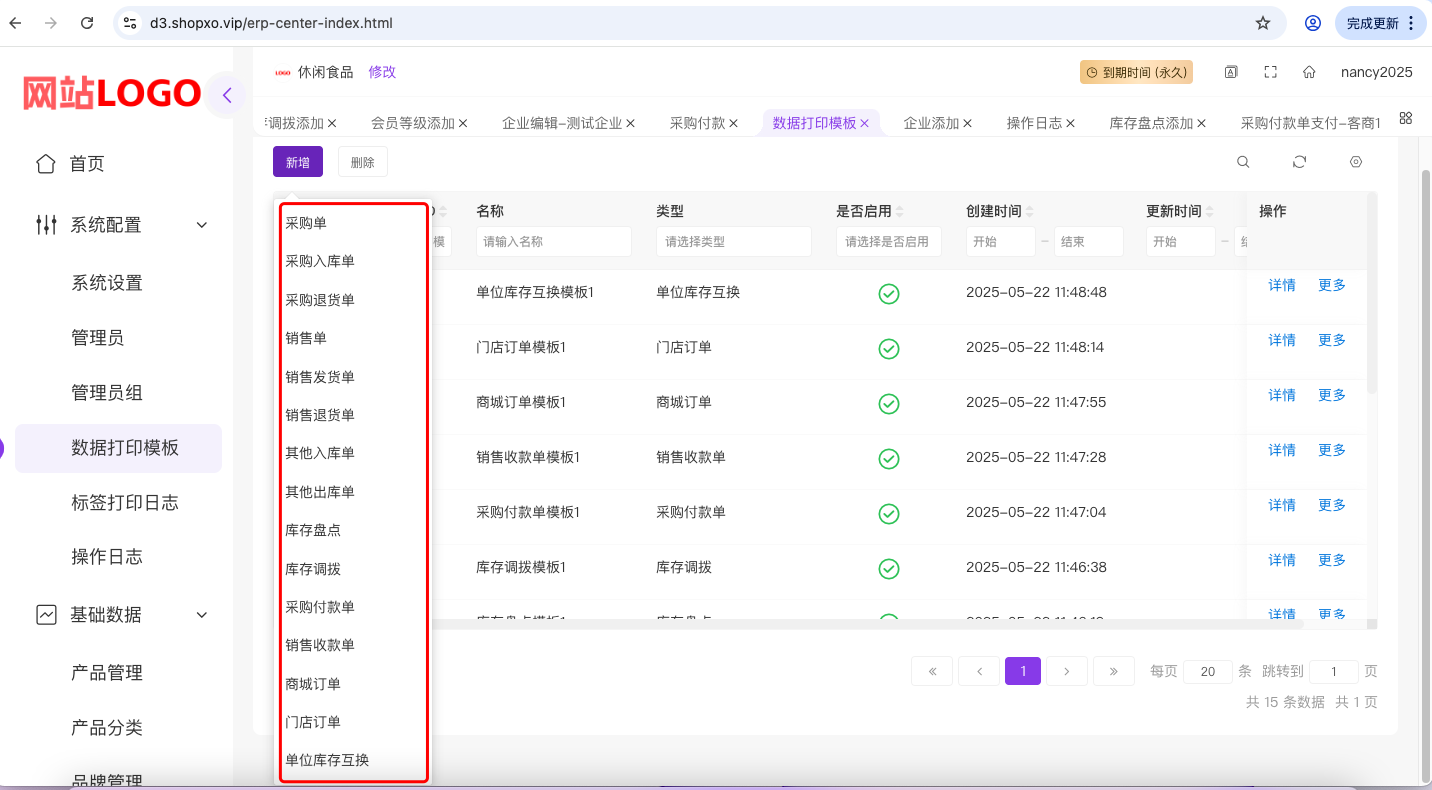
Task: Collapse the sidebar with the purple chevron
Action: point(227,96)
